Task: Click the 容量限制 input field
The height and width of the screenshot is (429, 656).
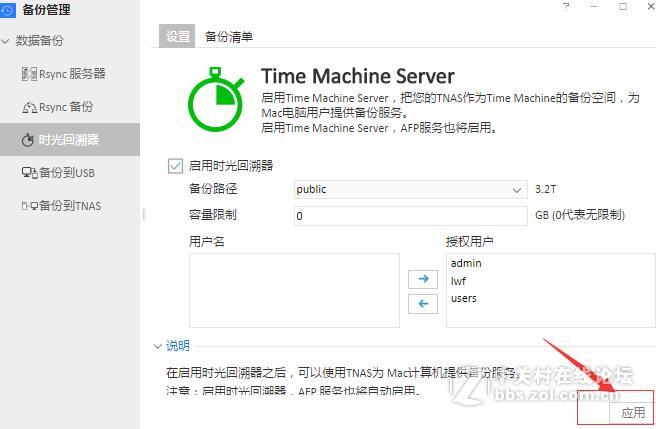Action: click(x=411, y=216)
